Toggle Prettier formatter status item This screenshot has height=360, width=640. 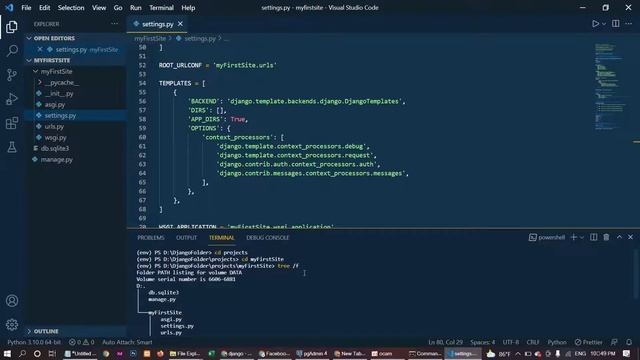(589, 342)
